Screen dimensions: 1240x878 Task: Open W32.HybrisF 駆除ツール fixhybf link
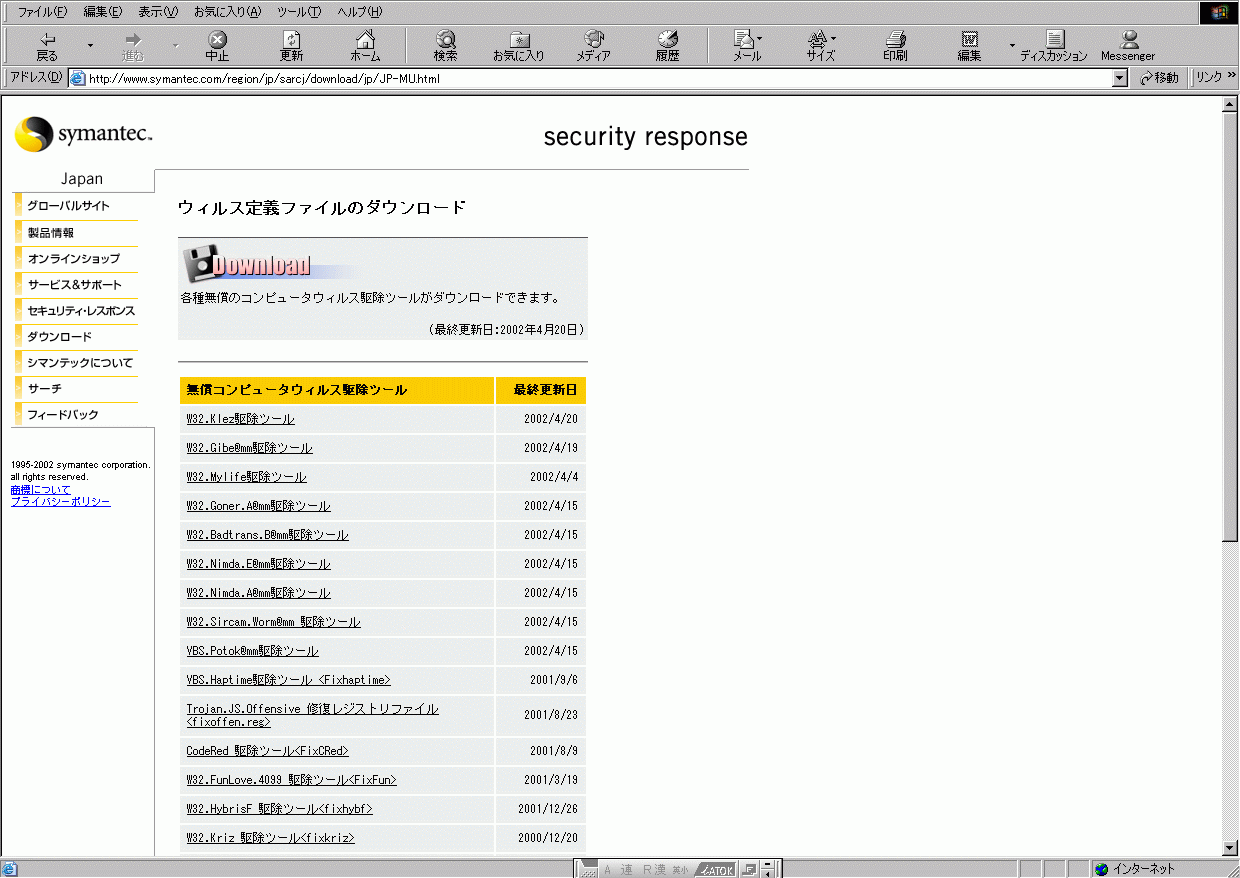(x=279, y=809)
